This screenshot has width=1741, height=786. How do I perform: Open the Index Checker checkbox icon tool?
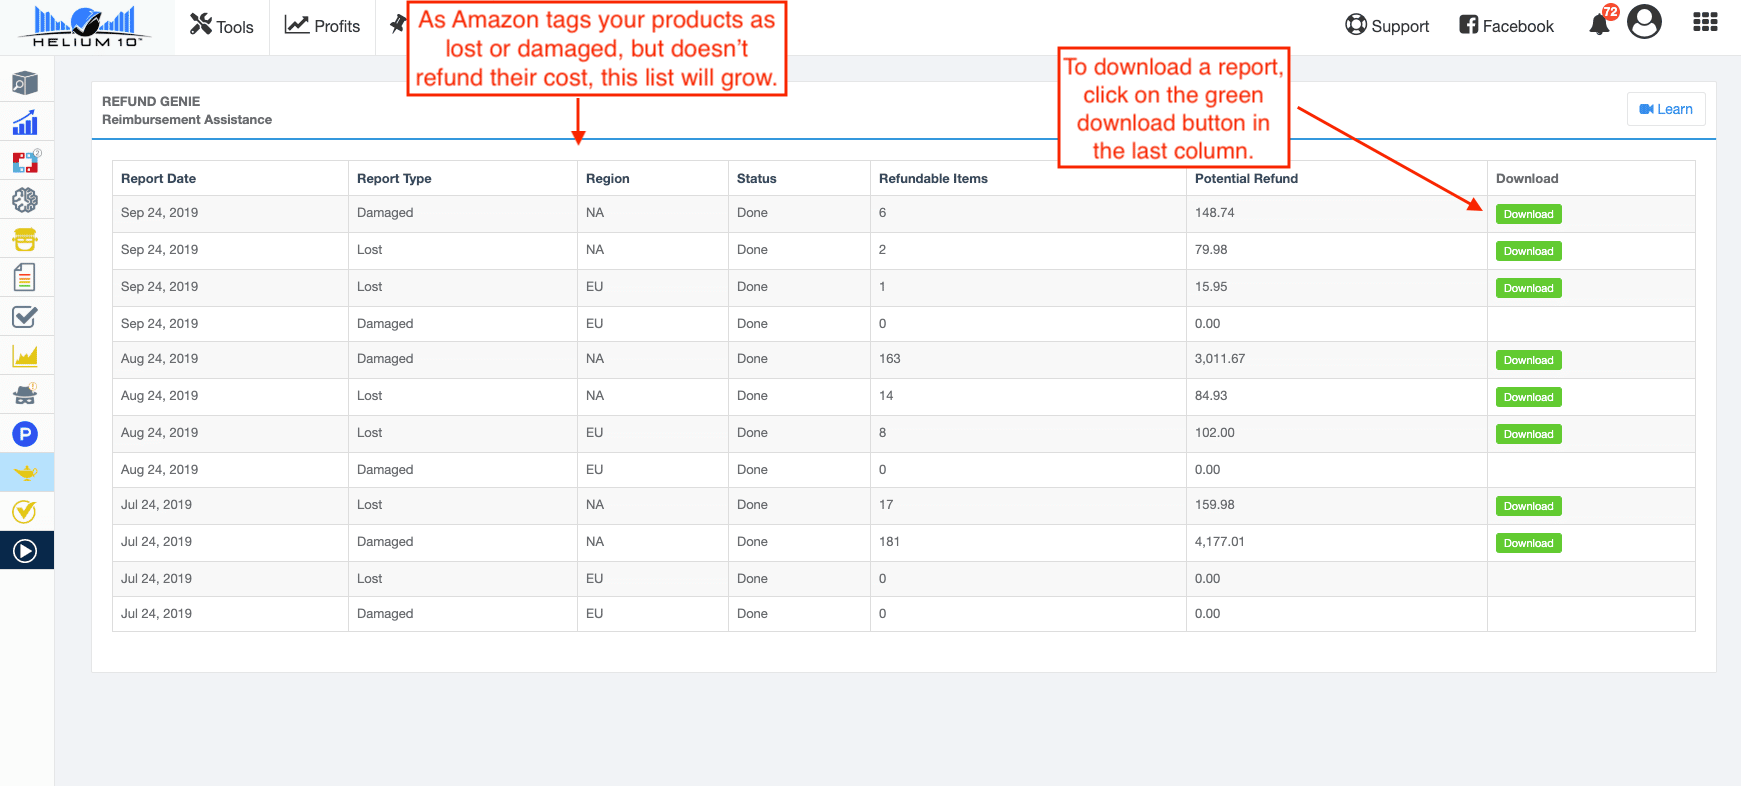tap(25, 317)
